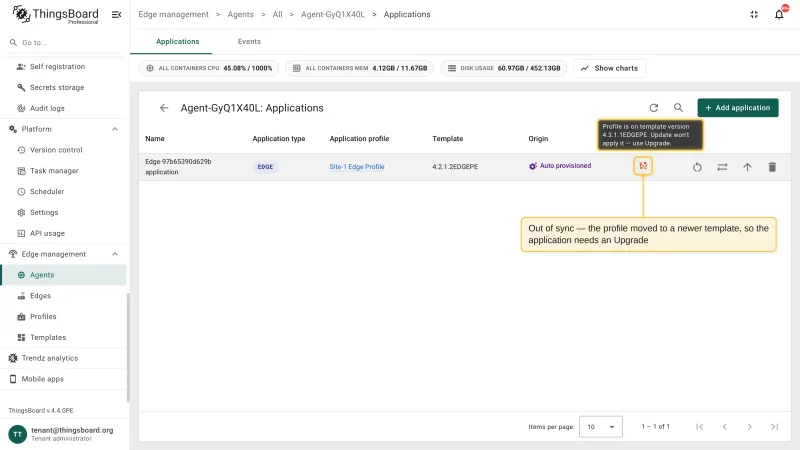
Task: Open search in applications table
Action: (678, 108)
